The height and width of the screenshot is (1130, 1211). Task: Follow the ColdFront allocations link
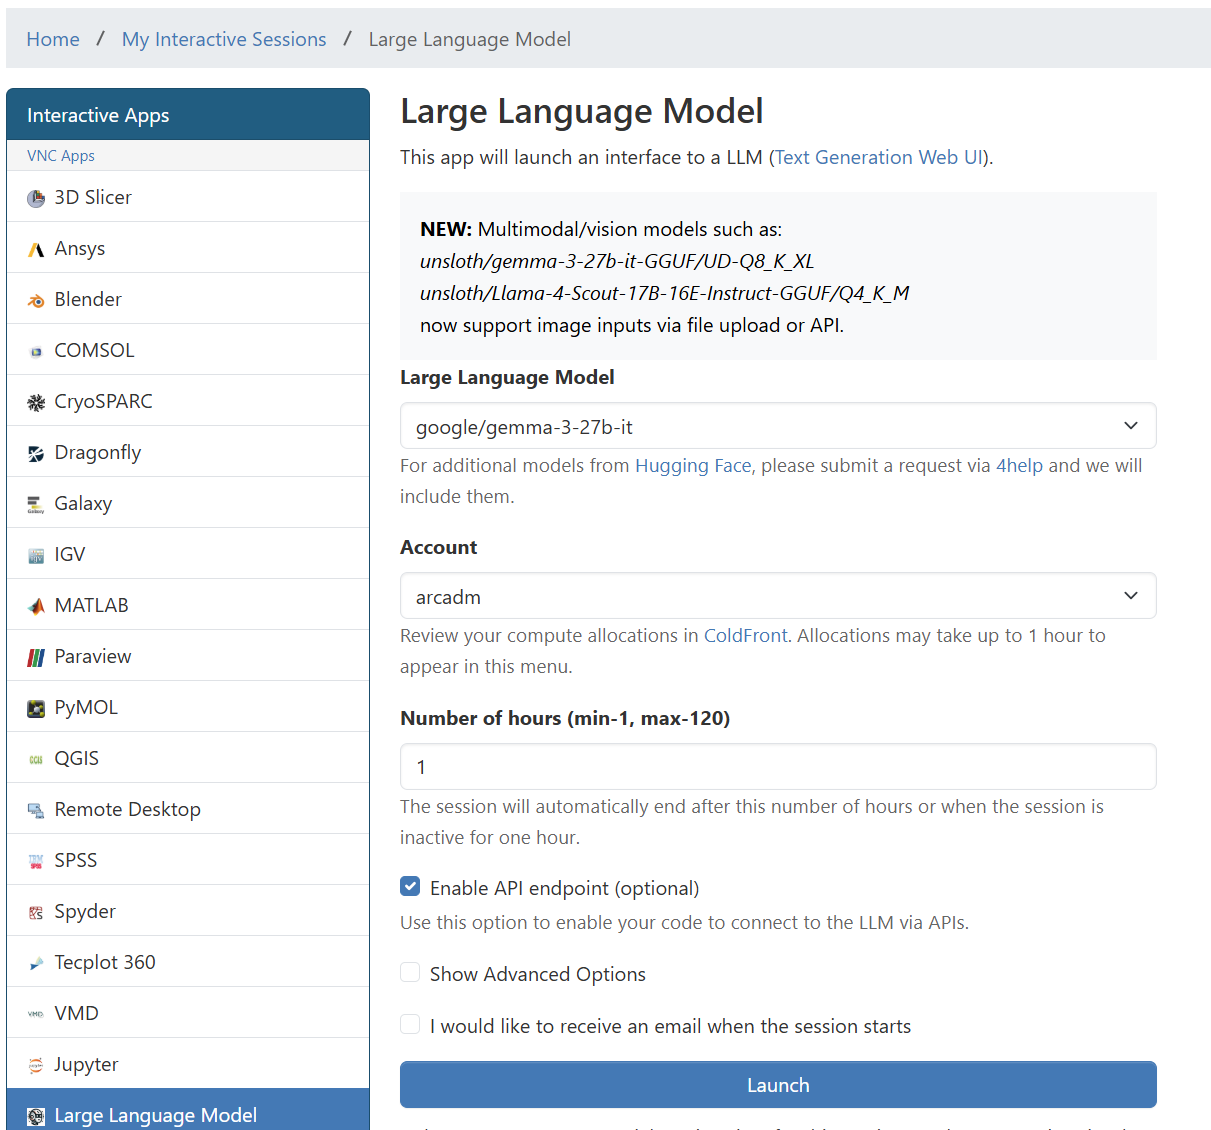click(745, 635)
